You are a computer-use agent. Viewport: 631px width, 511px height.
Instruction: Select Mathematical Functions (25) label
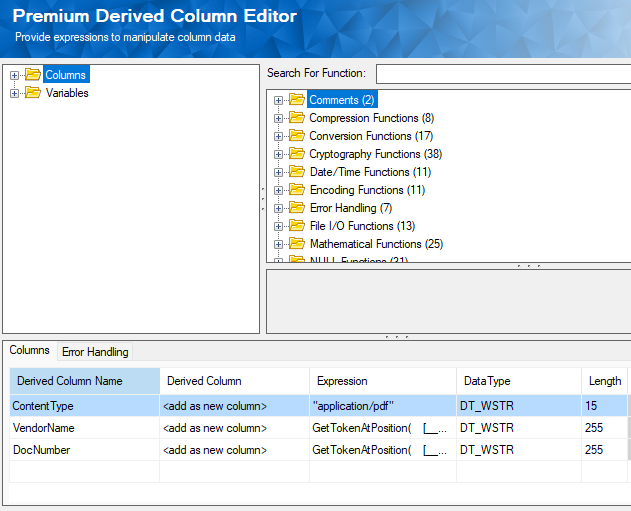pos(376,244)
